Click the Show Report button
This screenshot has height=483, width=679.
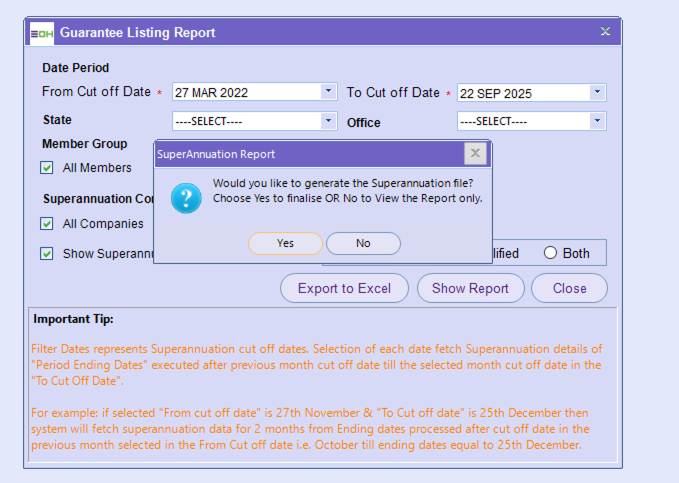click(470, 288)
